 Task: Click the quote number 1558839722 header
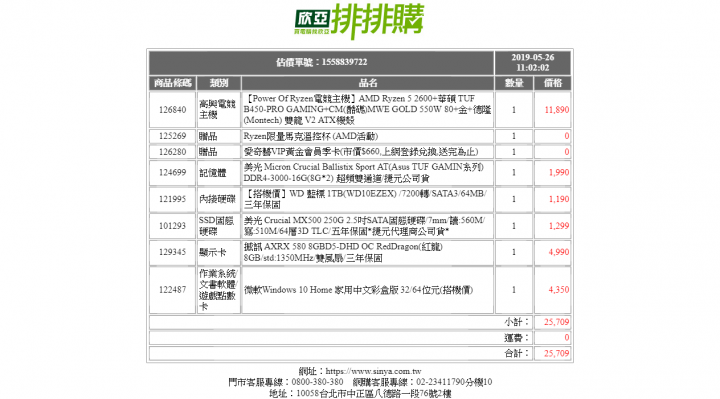321,62
